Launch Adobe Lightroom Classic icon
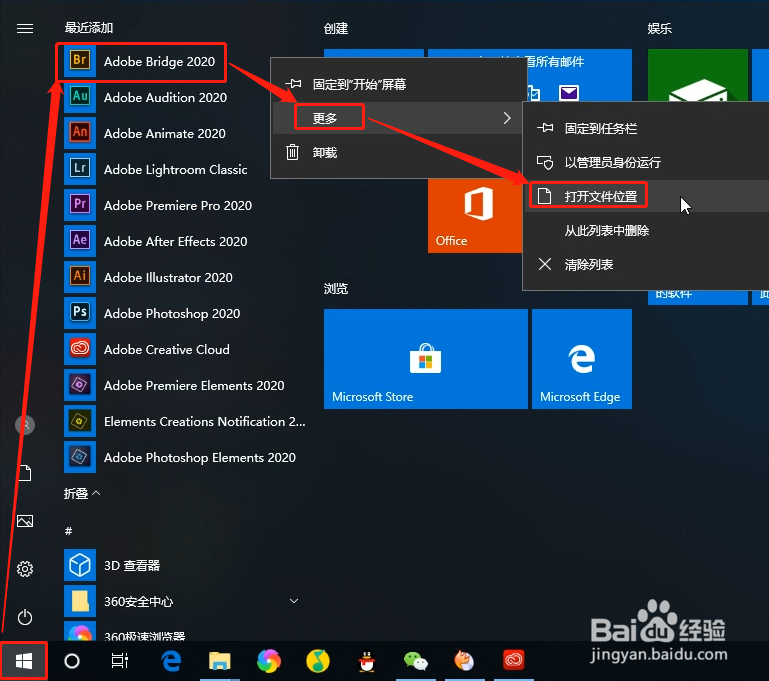The width and height of the screenshot is (769, 681). coord(80,169)
